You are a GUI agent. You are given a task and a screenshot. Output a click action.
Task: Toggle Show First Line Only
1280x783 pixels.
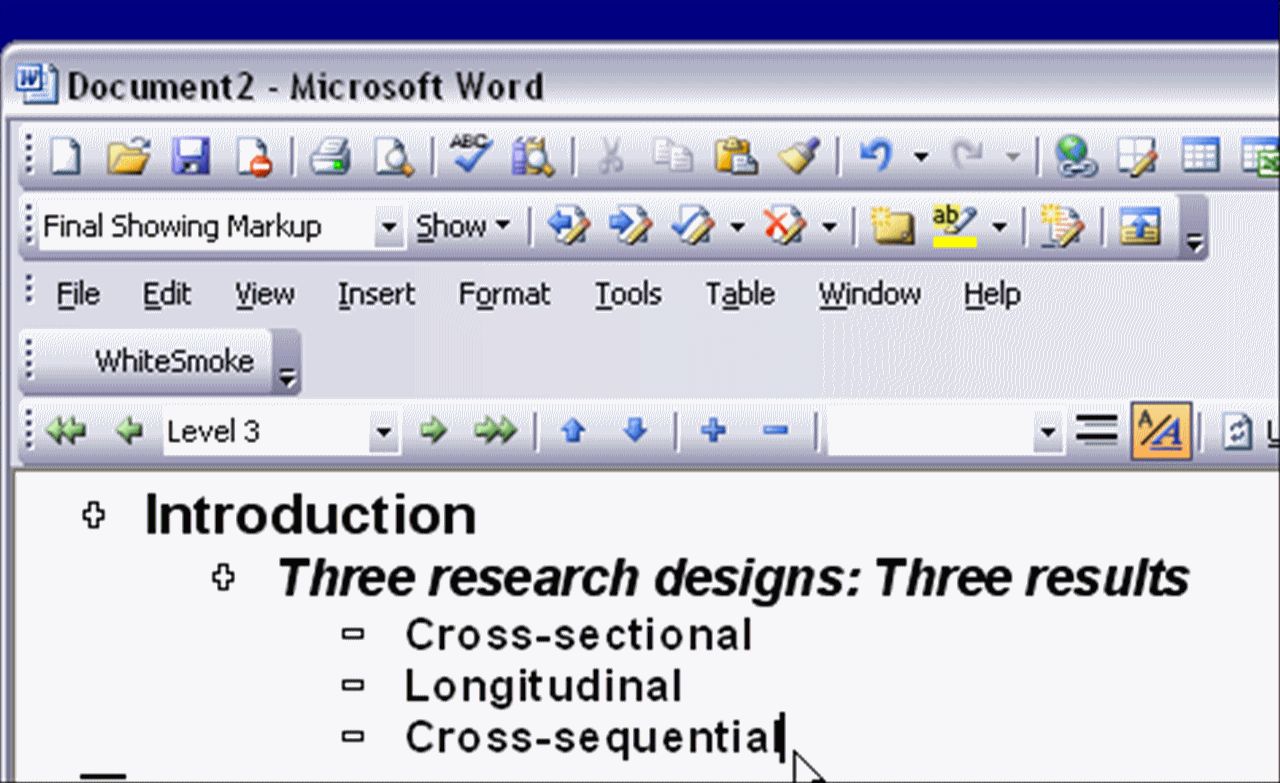(x=1096, y=431)
